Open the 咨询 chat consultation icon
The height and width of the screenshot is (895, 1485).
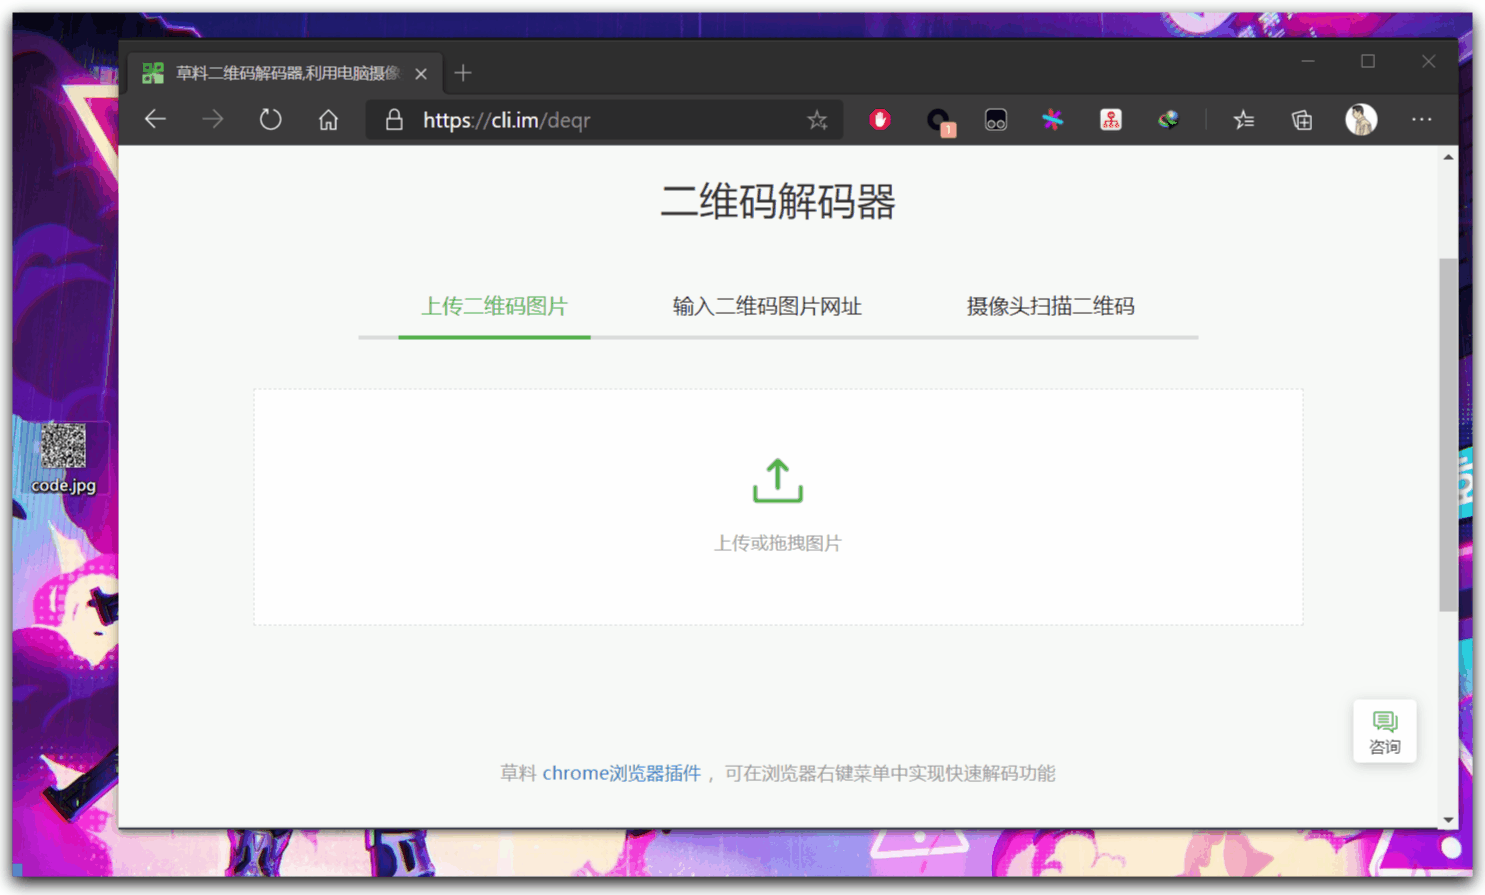click(1384, 730)
